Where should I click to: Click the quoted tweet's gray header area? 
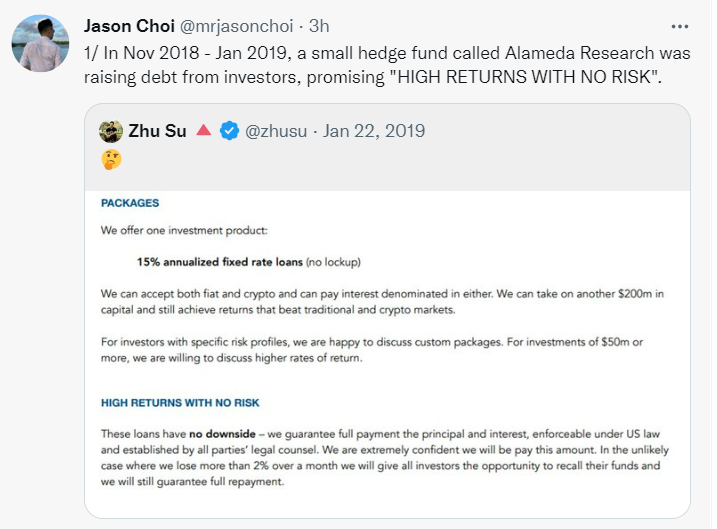click(x=500, y=160)
